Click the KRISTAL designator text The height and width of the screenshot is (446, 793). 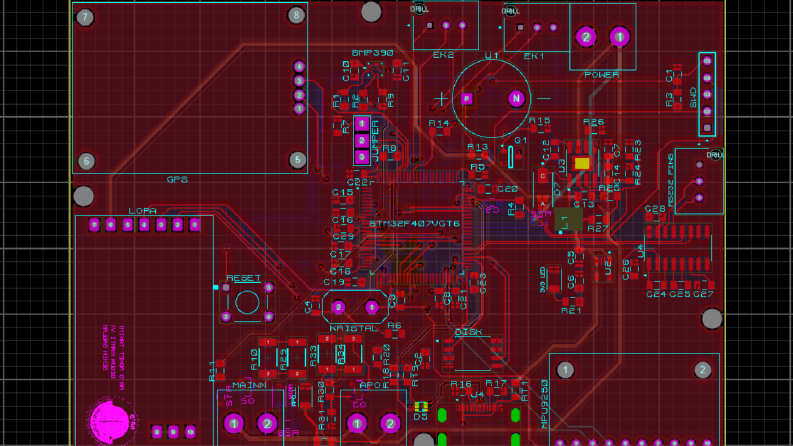point(354,328)
